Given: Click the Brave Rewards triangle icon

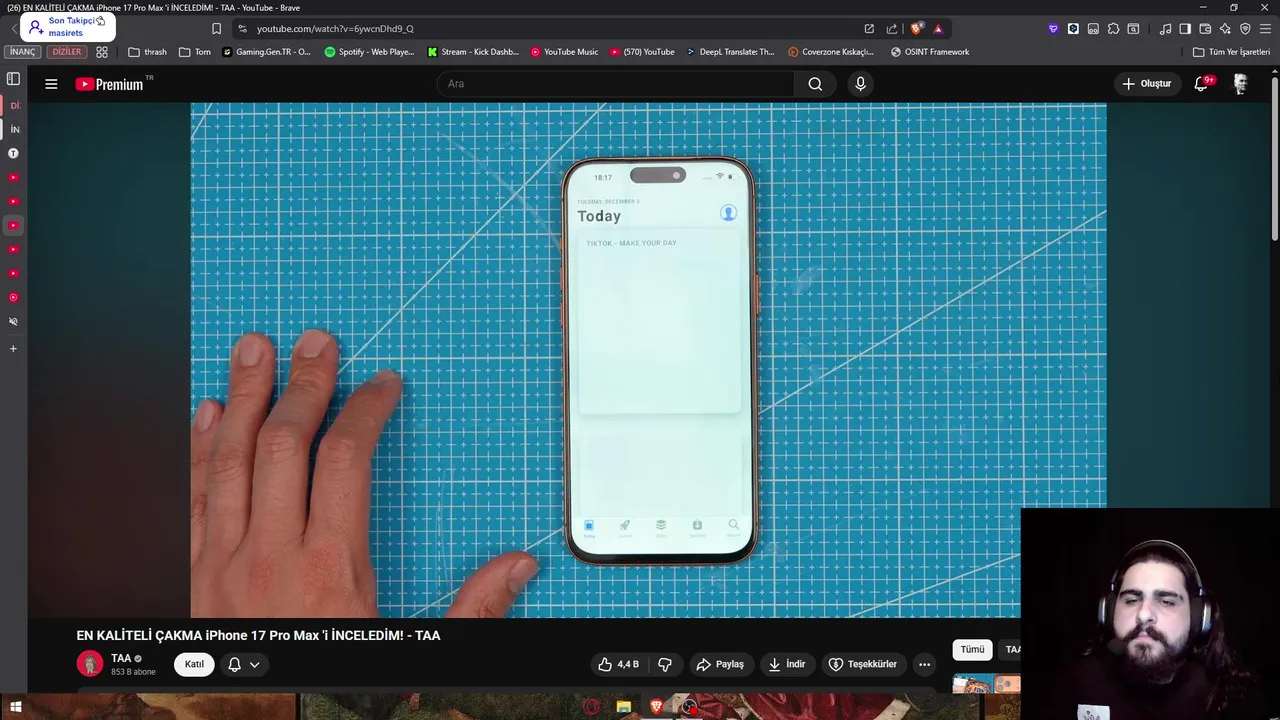Looking at the screenshot, I should coord(938,29).
